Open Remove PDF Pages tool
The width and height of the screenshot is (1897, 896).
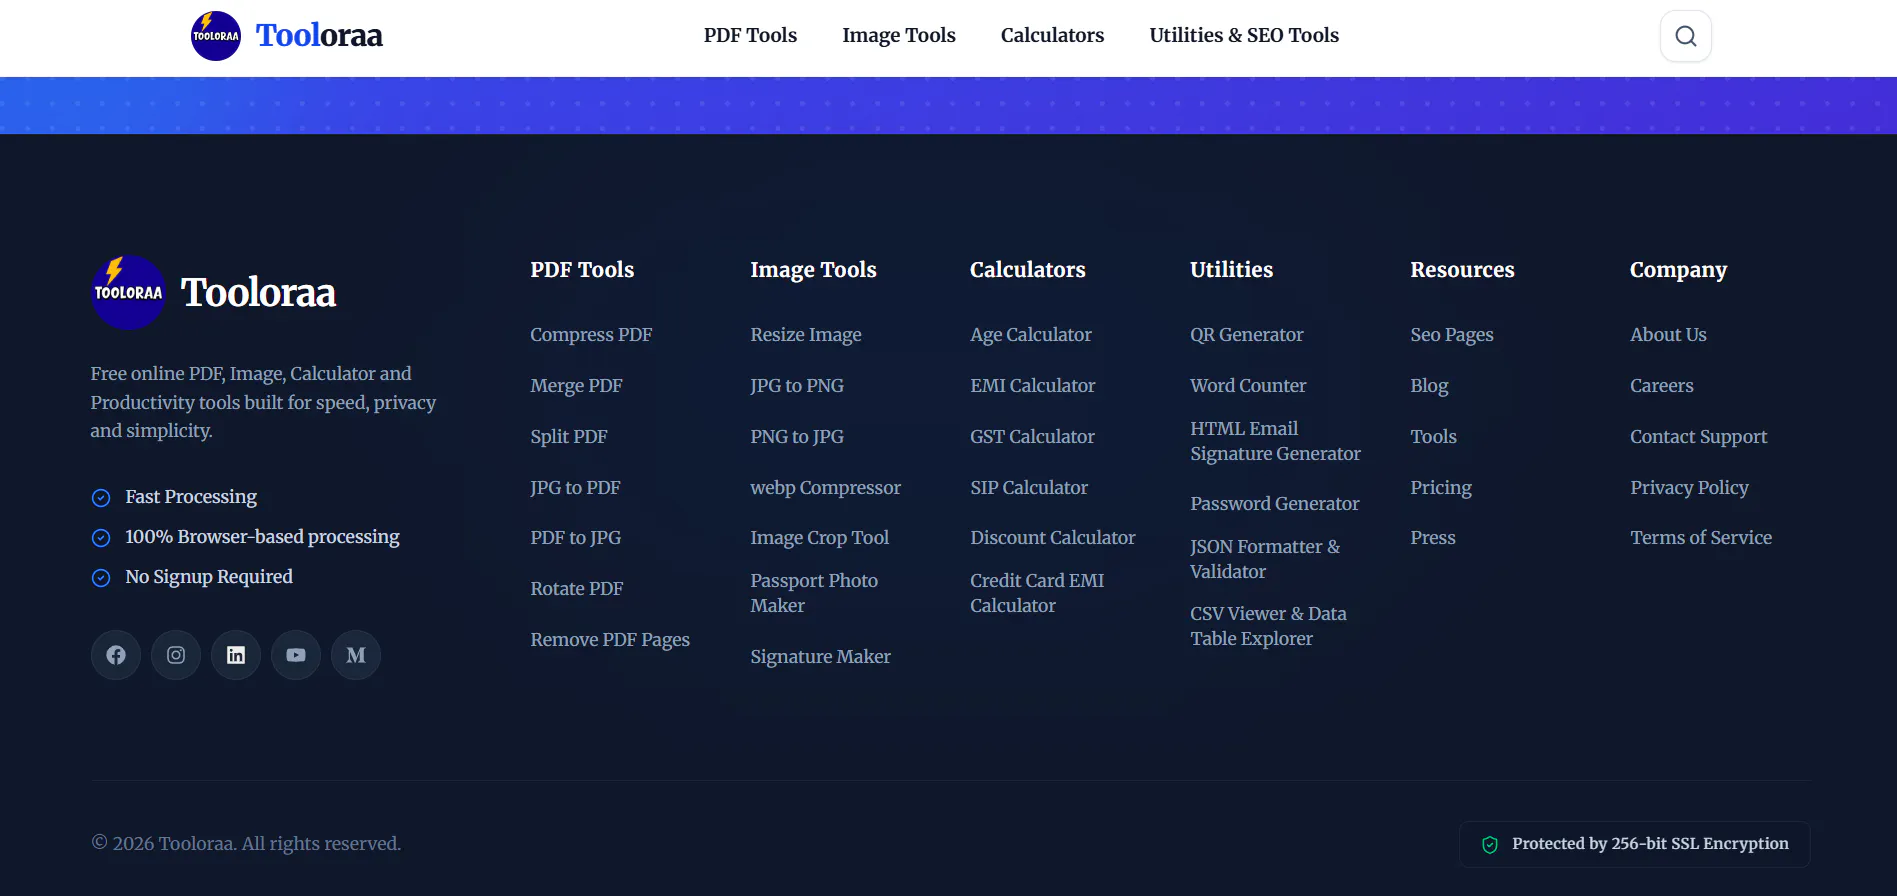[x=610, y=640]
